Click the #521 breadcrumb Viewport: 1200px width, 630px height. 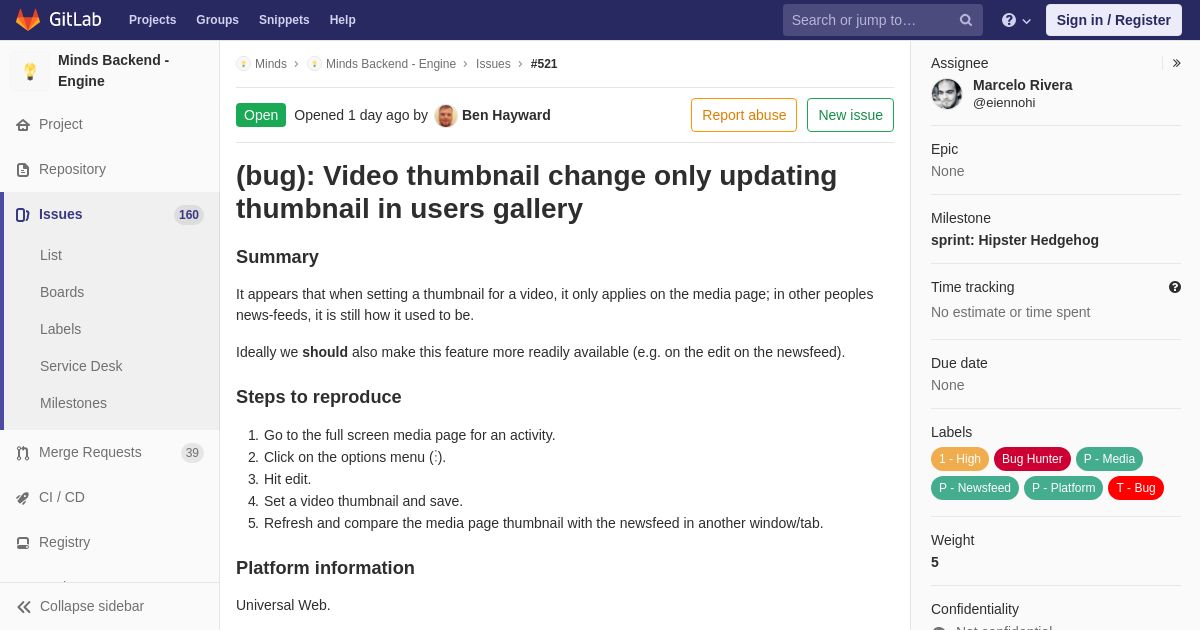tap(544, 64)
